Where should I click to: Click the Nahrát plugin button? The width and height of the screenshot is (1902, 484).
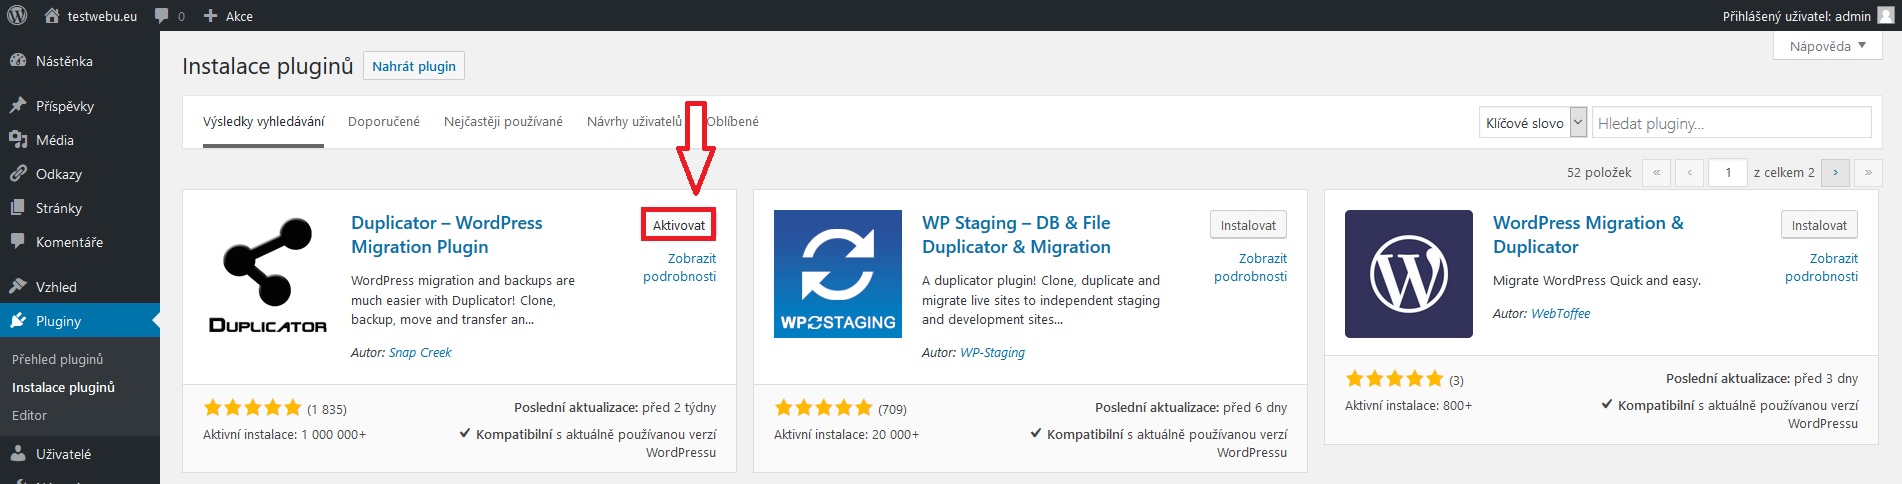click(414, 66)
